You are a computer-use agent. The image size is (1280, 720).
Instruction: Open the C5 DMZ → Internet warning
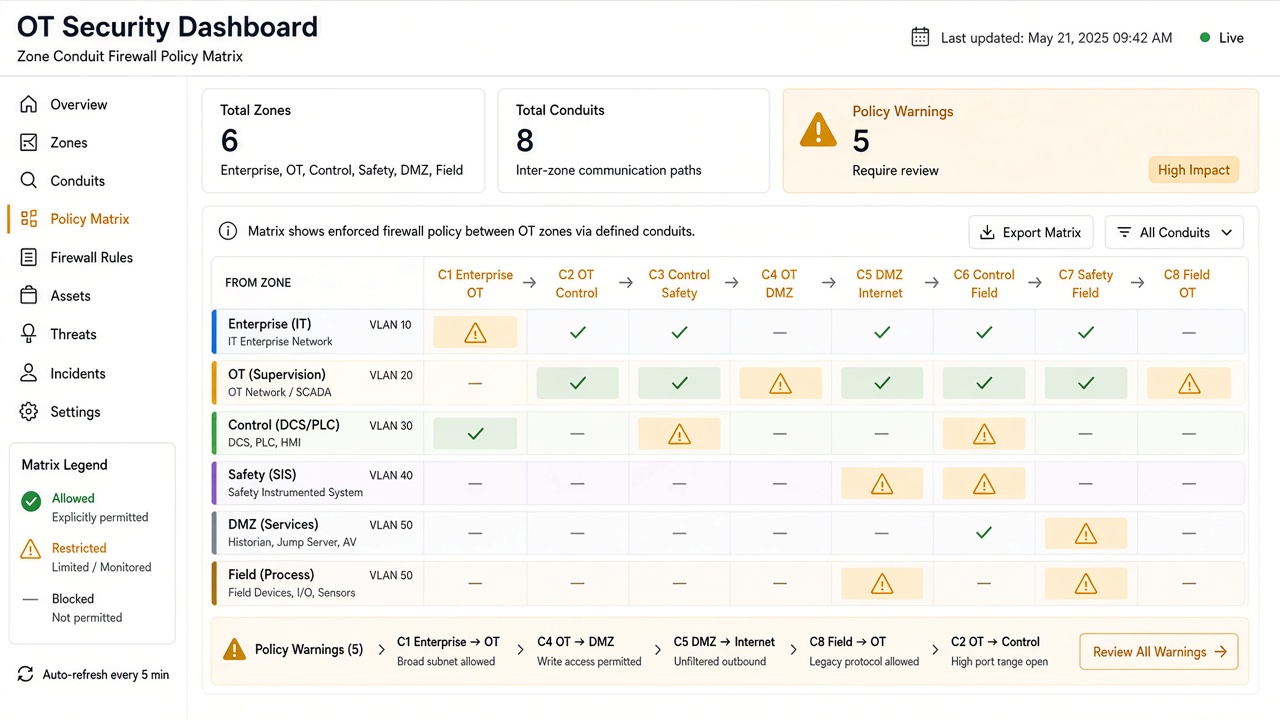point(724,651)
